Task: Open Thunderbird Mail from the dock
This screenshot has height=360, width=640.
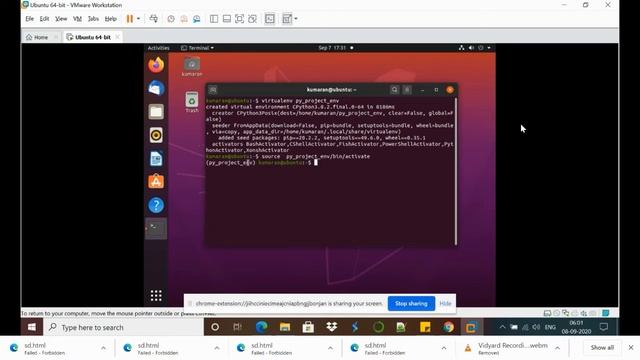Action: point(156,88)
